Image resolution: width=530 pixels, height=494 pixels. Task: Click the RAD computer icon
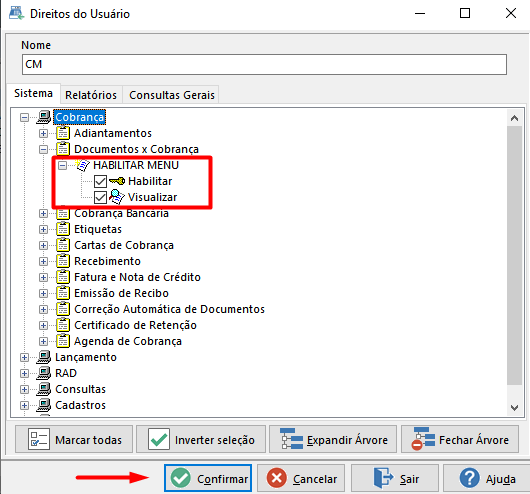(44, 373)
